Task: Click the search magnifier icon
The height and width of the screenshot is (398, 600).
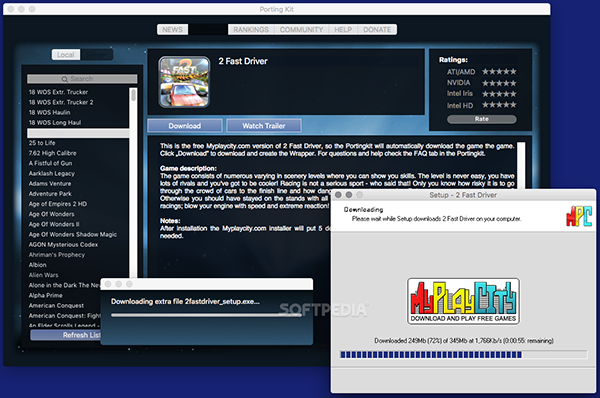Action: tap(65, 79)
